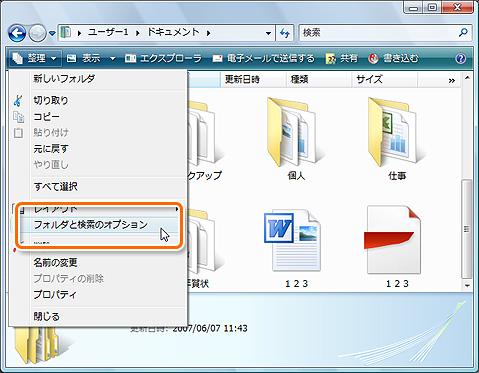479x373 pixels.
Task: Click エクスプローラ in the toolbar
Action: click(x=163, y=59)
